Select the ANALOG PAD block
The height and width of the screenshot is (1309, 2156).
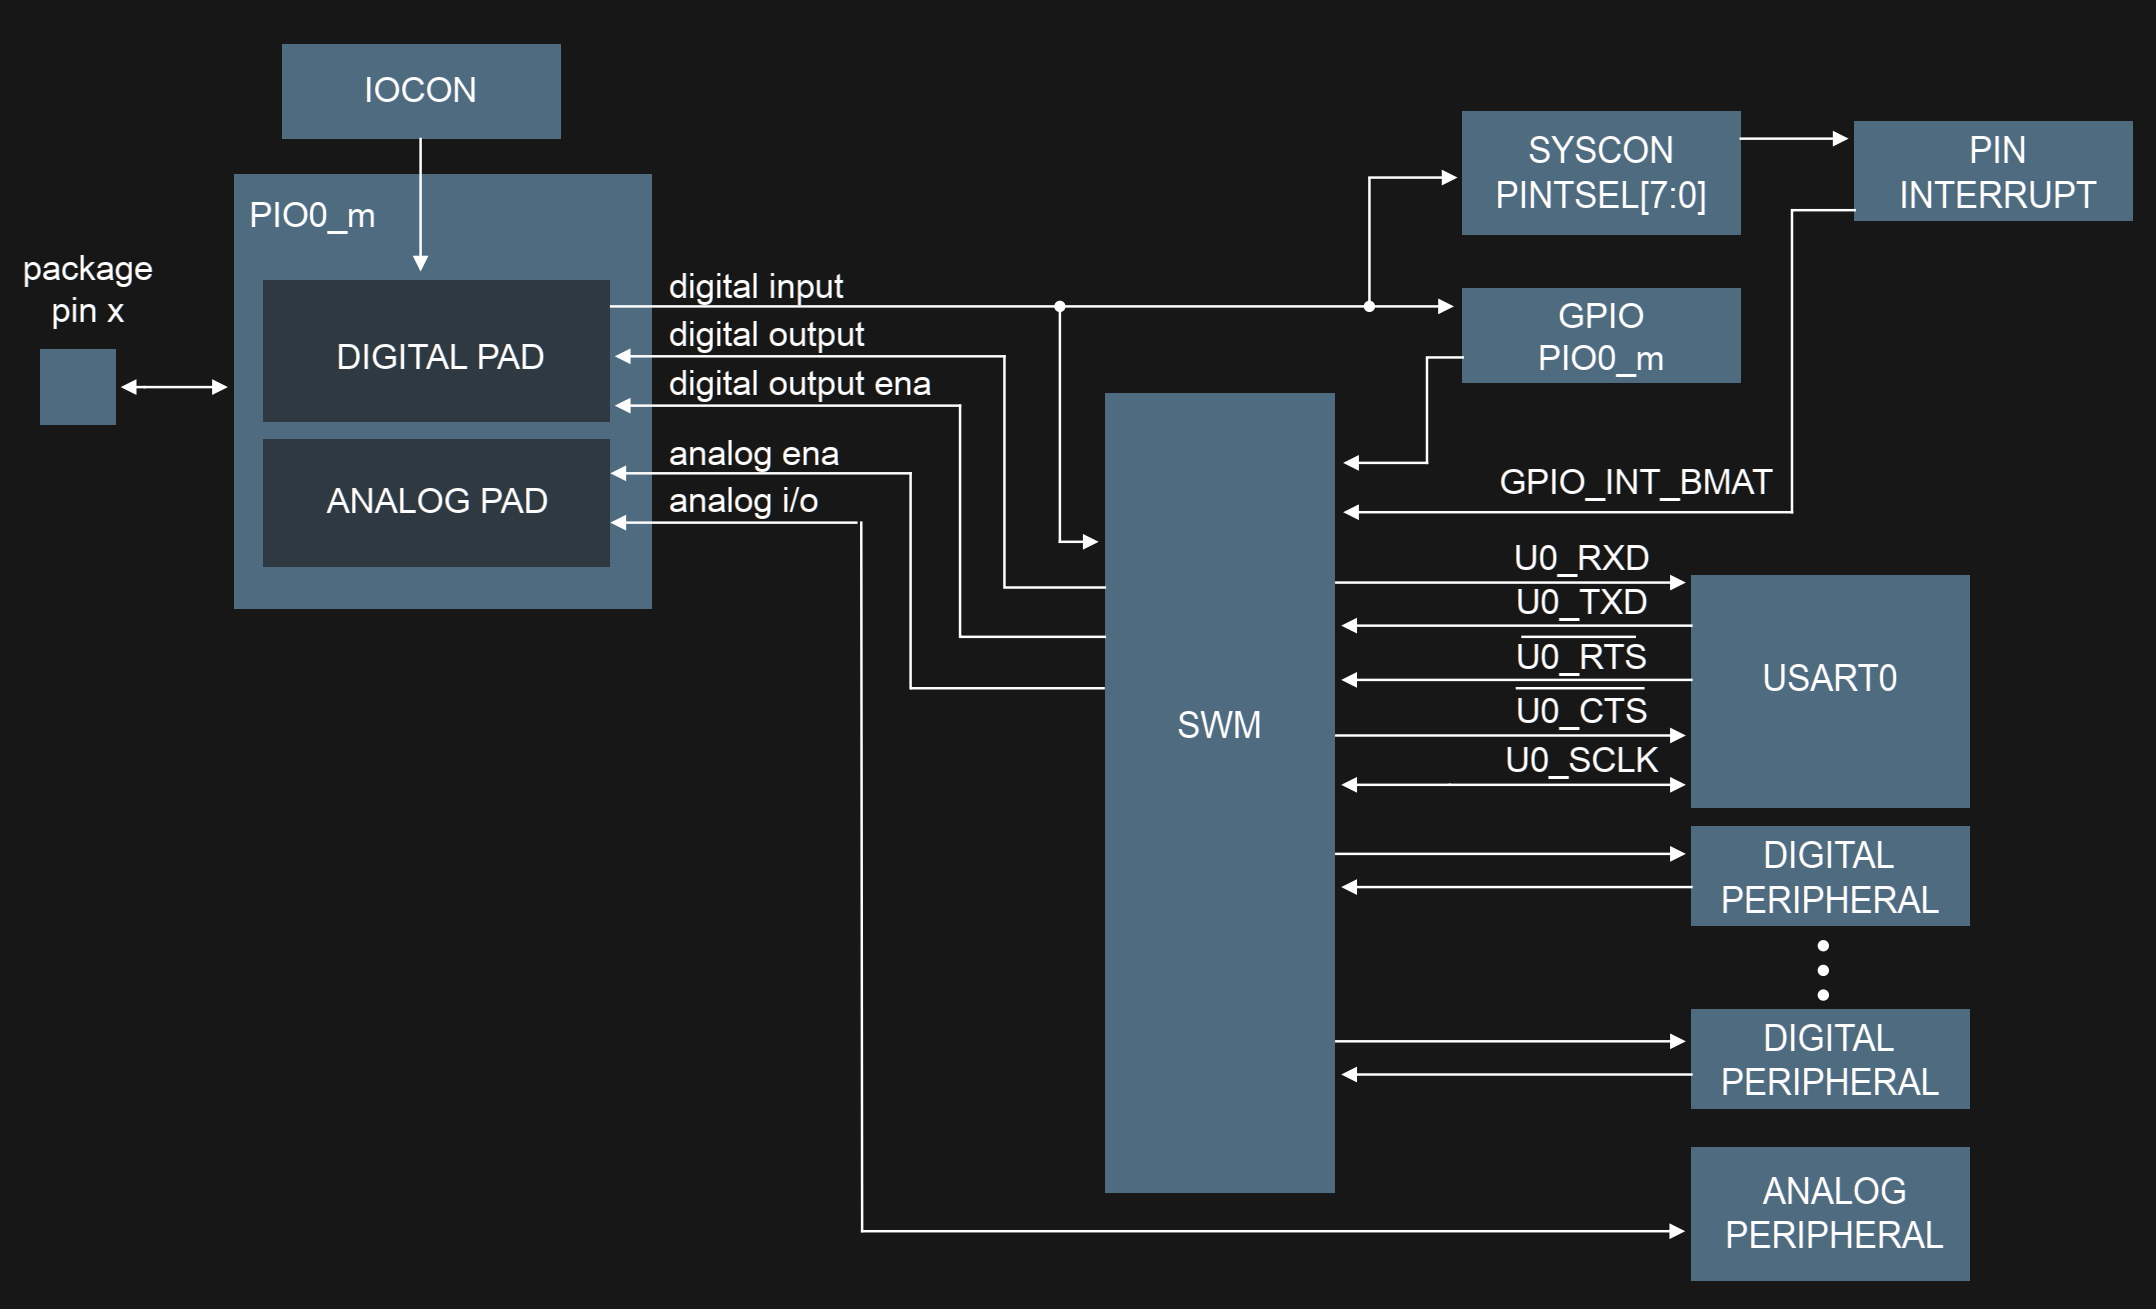coord(437,502)
